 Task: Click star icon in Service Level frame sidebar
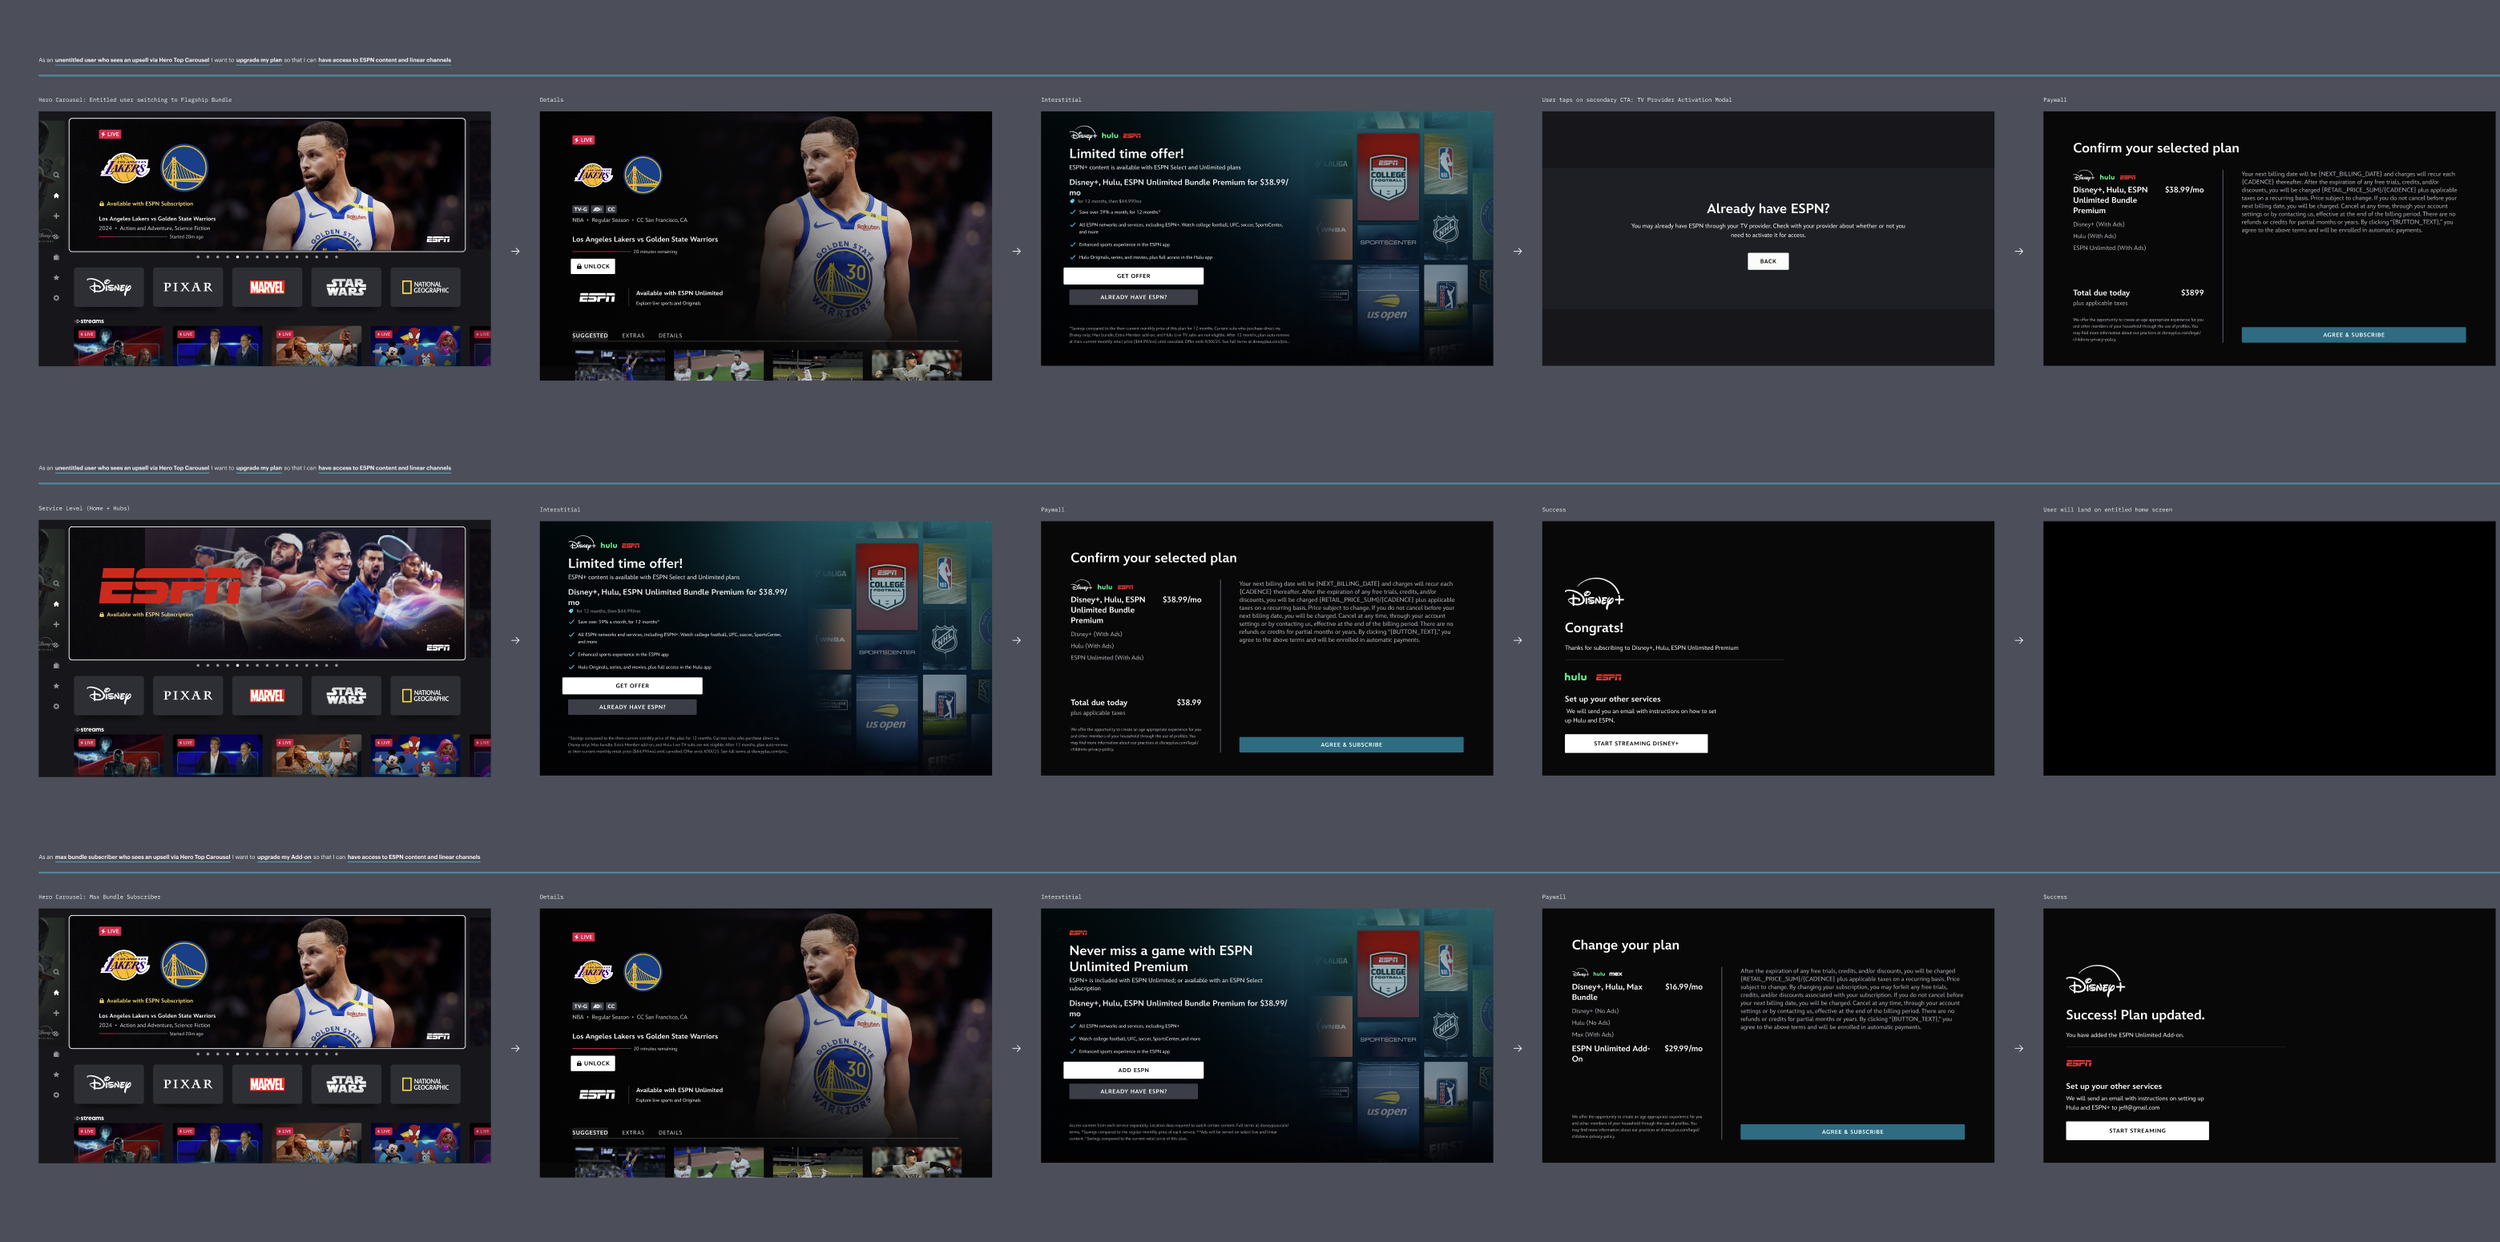(56, 686)
